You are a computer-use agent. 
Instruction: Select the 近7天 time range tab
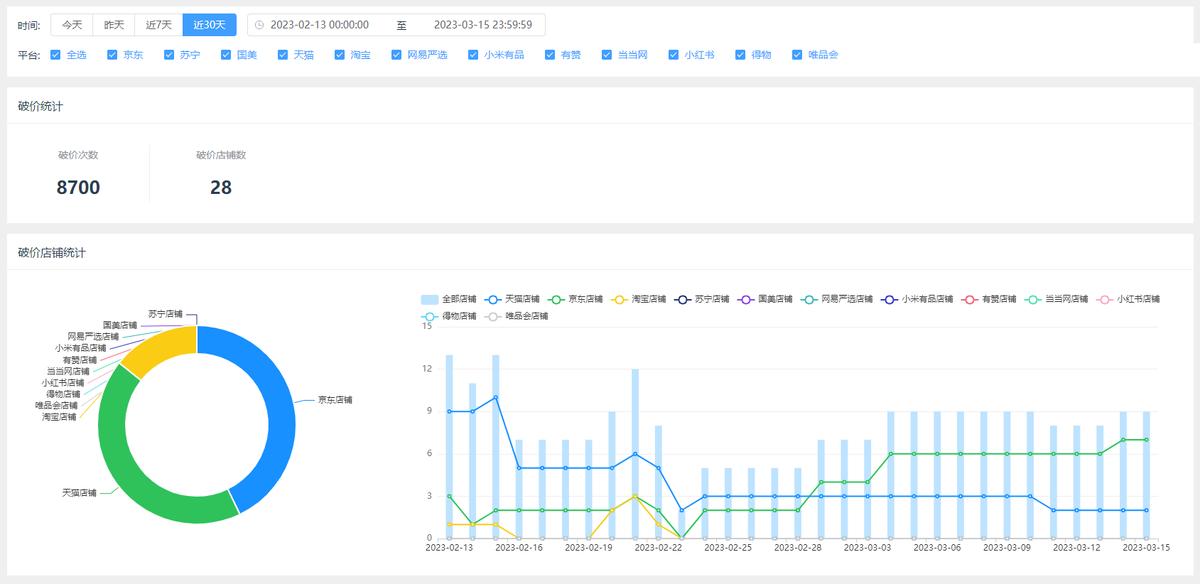(x=158, y=25)
